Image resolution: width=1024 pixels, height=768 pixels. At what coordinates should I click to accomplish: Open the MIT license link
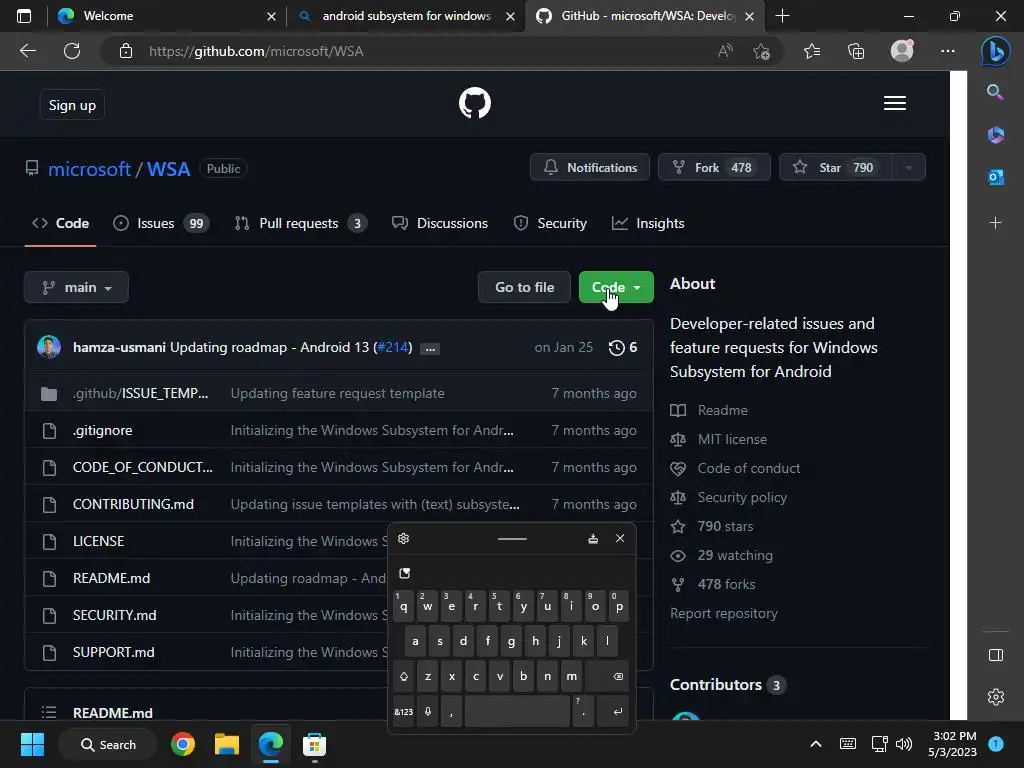(732, 440)
